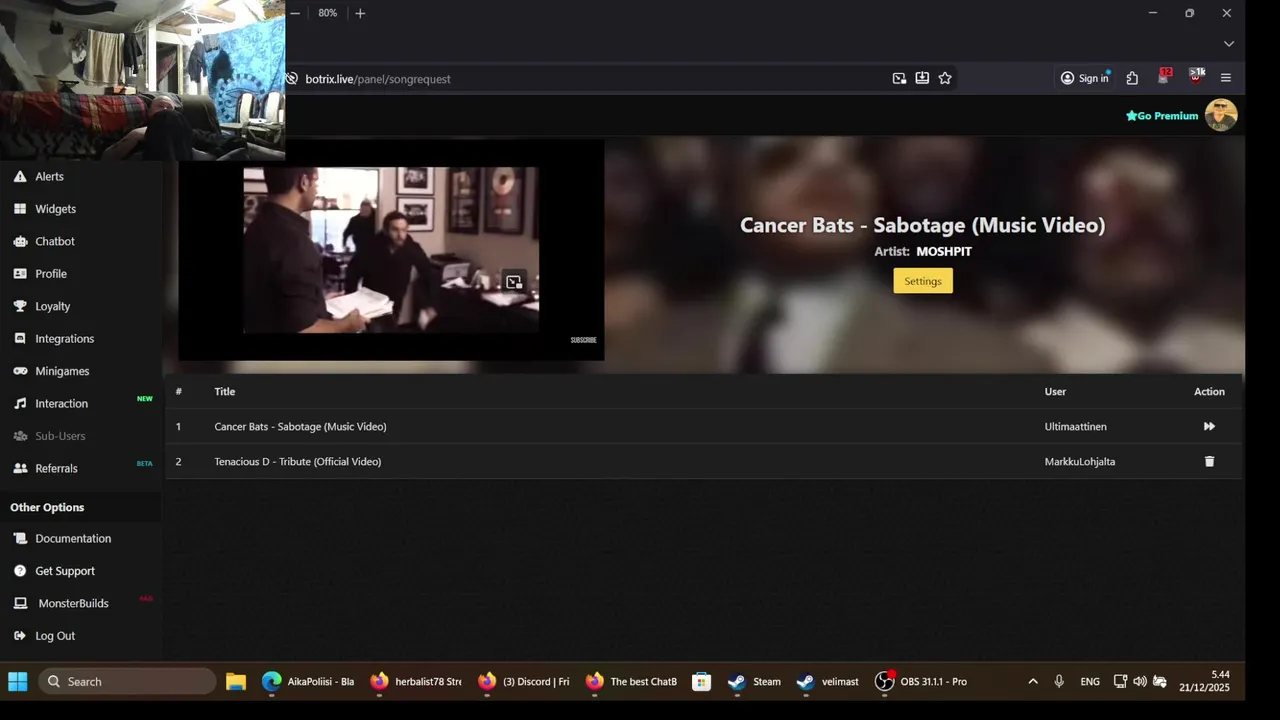Viewport: 1280px width, 720px height.
Task: Switch to The best ChatB Firefox window
Action: point(632,681)
